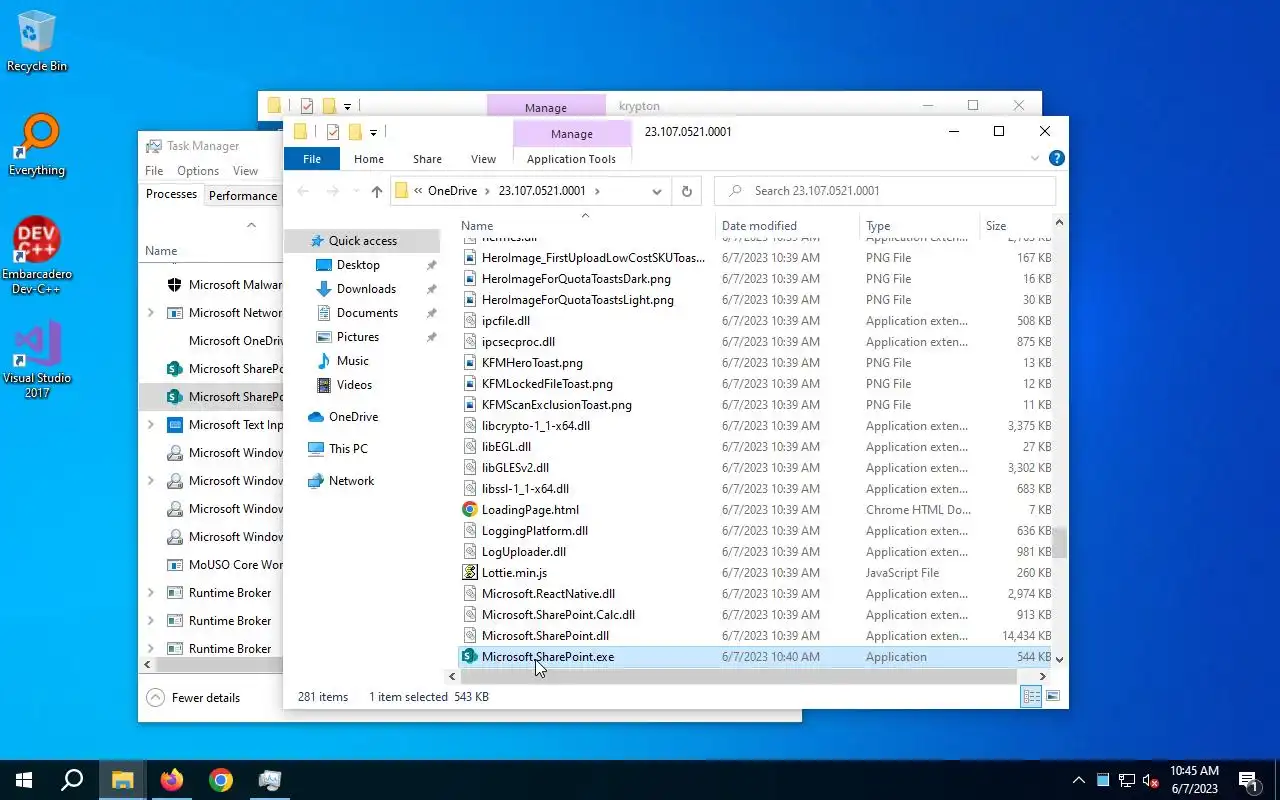
Task: Select Microsoft.SharePoint.exe application icon
Action: pyautogui.click(x=470, y=657)
